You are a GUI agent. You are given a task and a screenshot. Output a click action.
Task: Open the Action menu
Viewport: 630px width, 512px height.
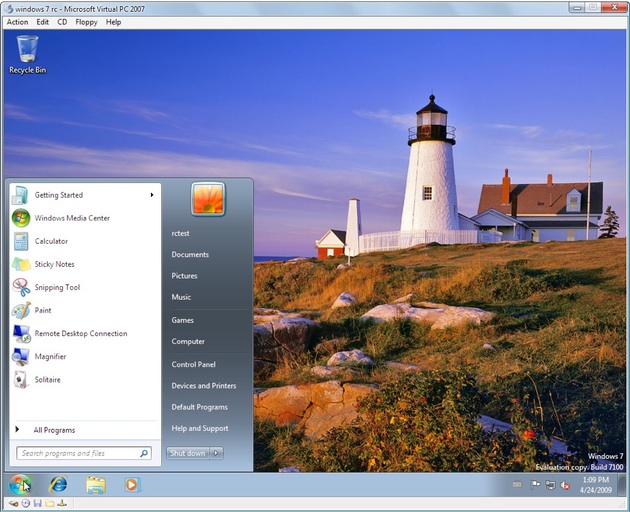[x=17, y=22]
